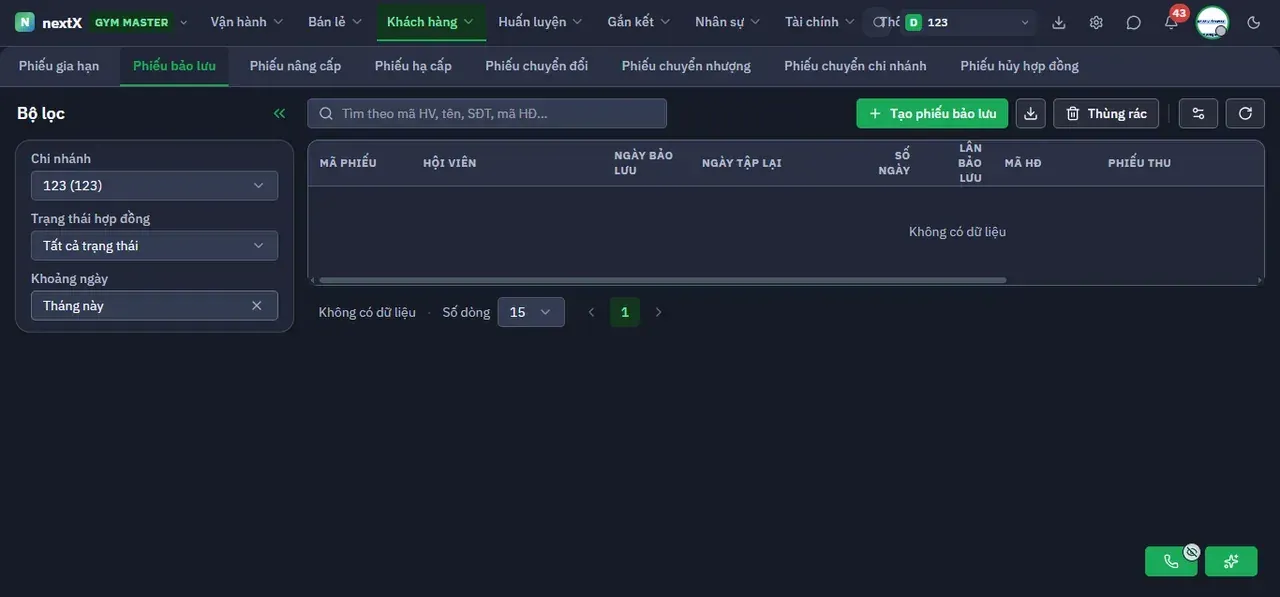Open the top bar download icon

(1059, 22)
